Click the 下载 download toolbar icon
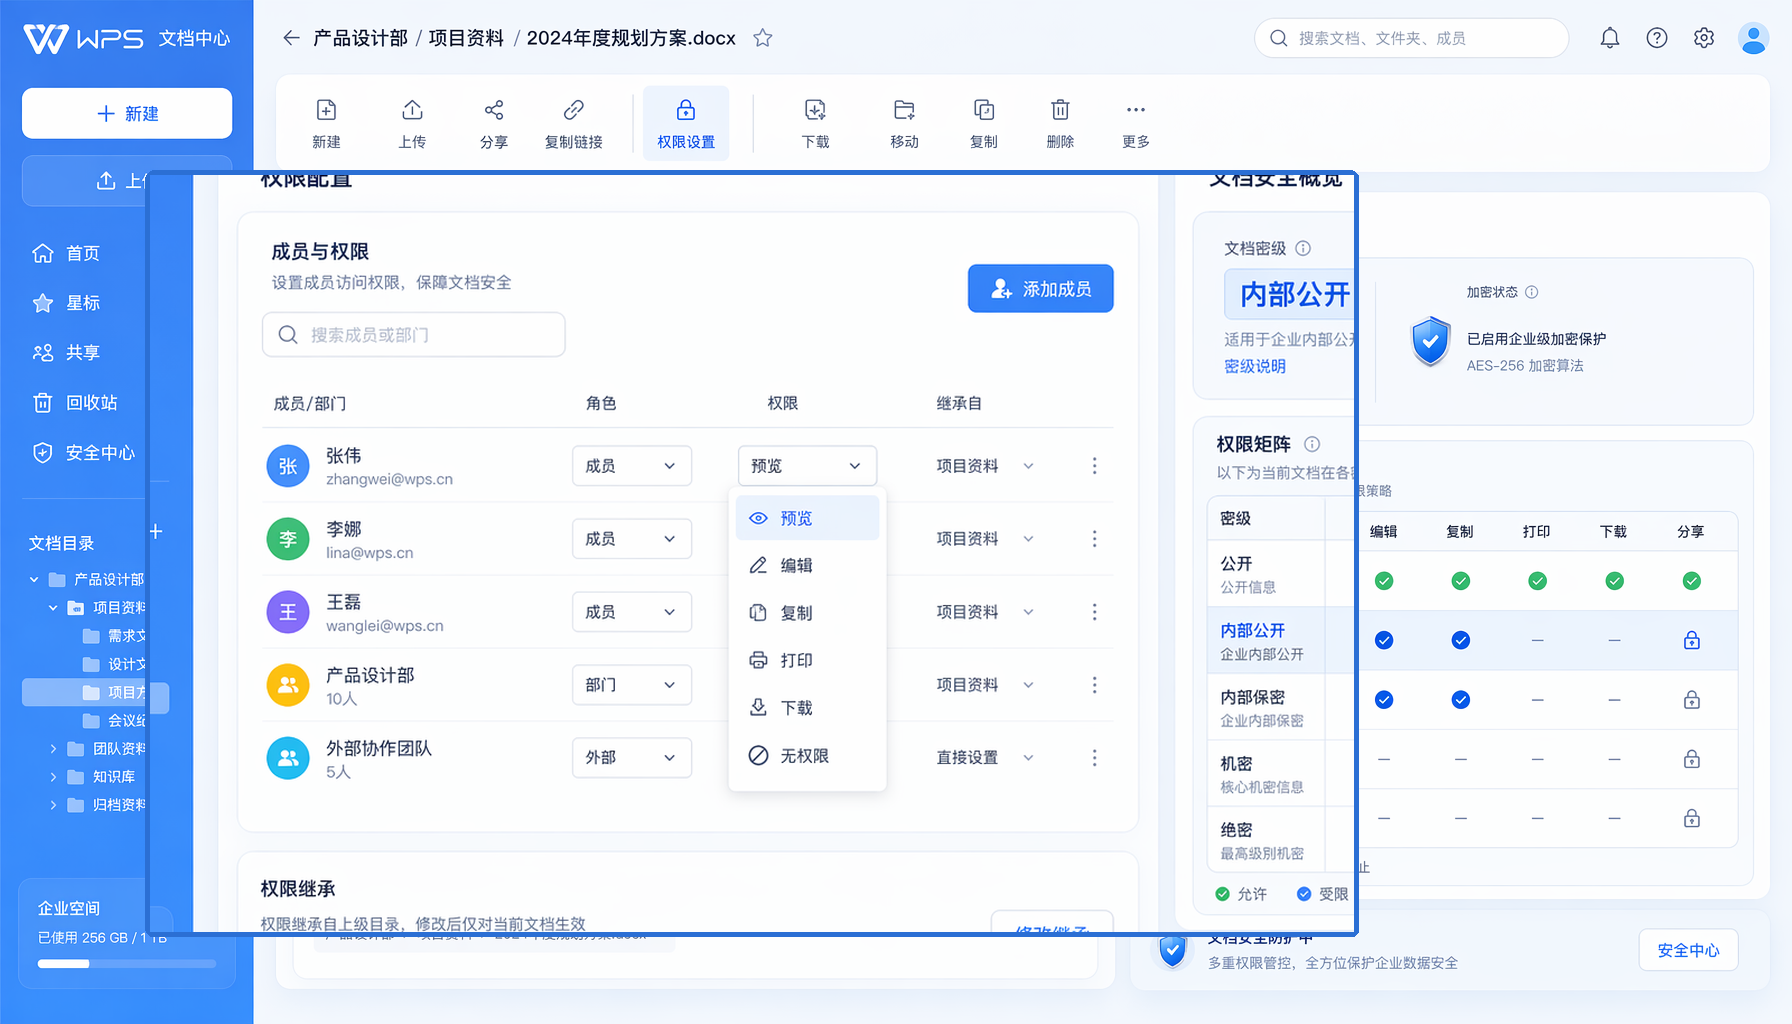This screenshot has width=1792, height=1024. 815,110
